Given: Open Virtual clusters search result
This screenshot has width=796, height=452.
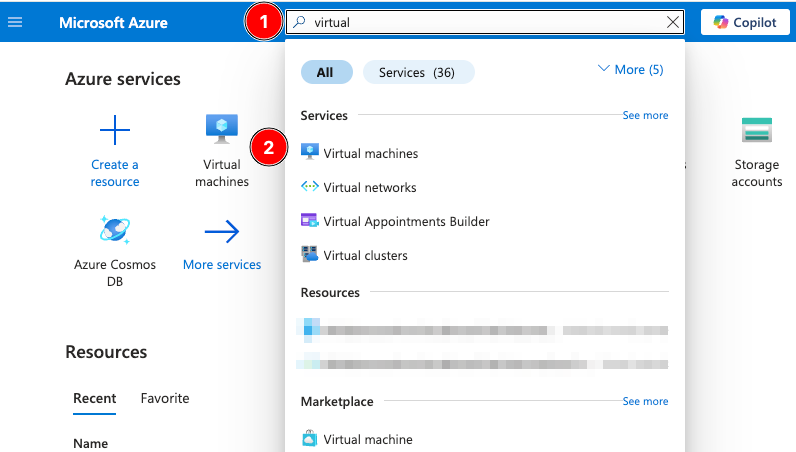Looking at the screenshot, I should click(365, 255).
